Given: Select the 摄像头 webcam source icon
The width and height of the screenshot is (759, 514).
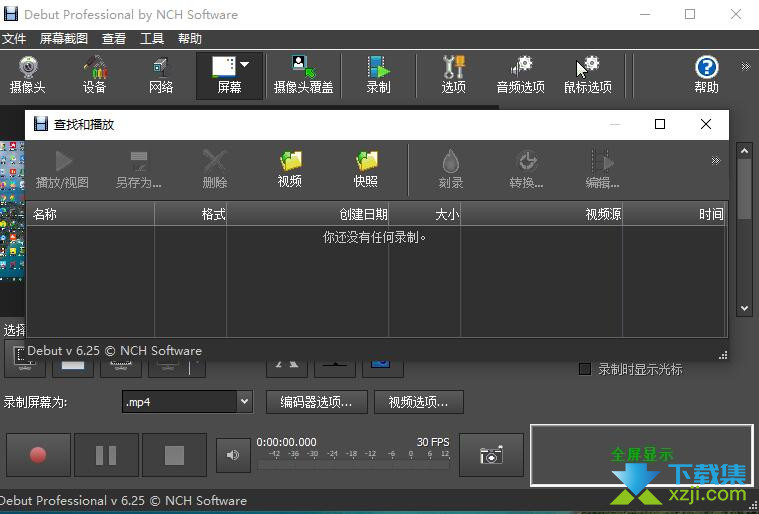Looking at the screenshot, I should tap(28, 75).
